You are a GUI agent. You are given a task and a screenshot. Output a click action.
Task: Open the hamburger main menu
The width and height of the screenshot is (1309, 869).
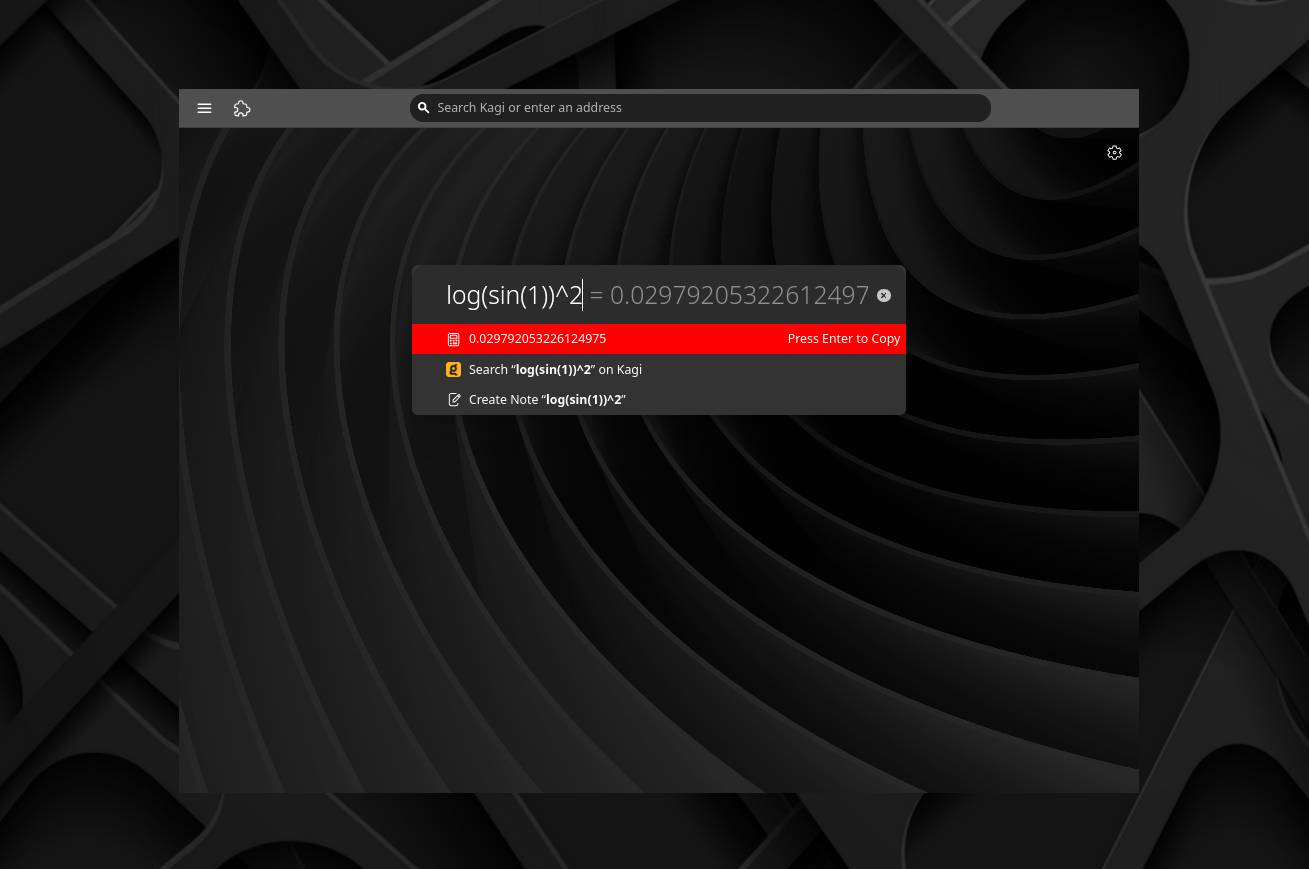(204, 109)
